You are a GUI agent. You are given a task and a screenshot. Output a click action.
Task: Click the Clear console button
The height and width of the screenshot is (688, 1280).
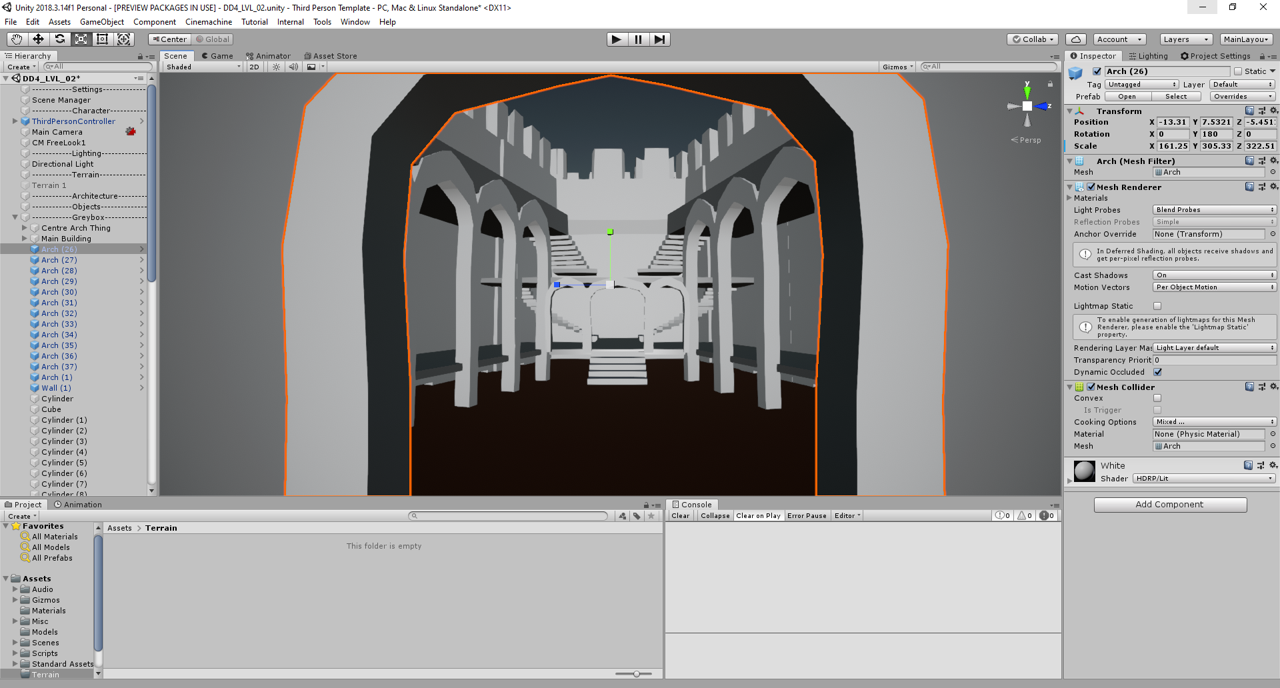click(680, 516)
